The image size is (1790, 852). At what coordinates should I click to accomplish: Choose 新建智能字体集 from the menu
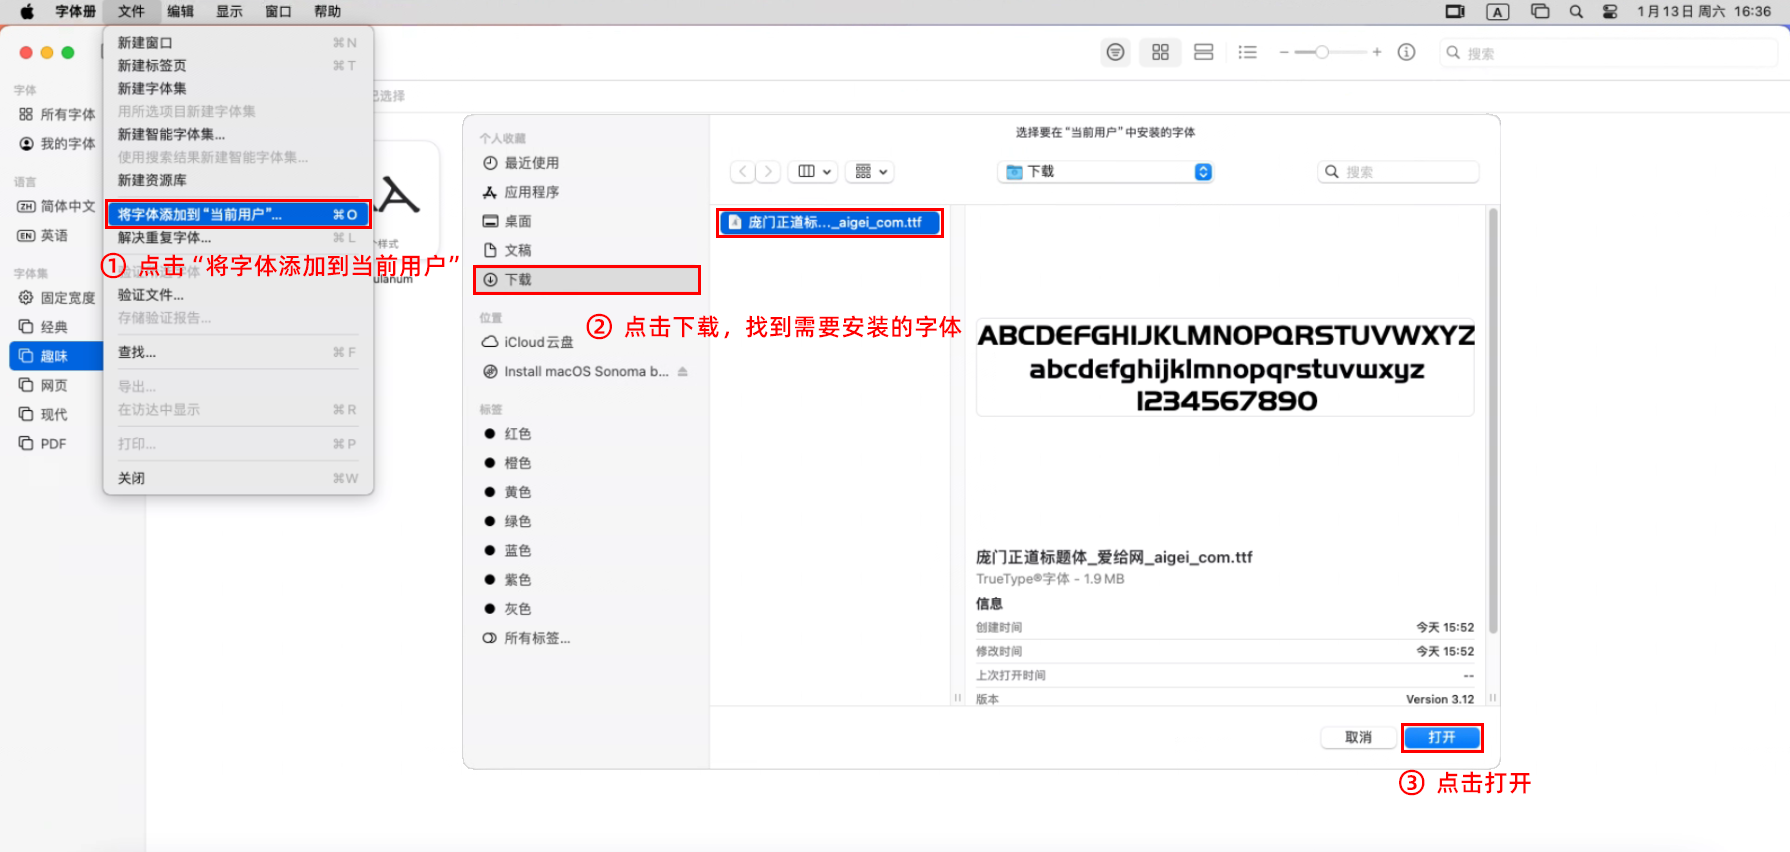[238, 135]
